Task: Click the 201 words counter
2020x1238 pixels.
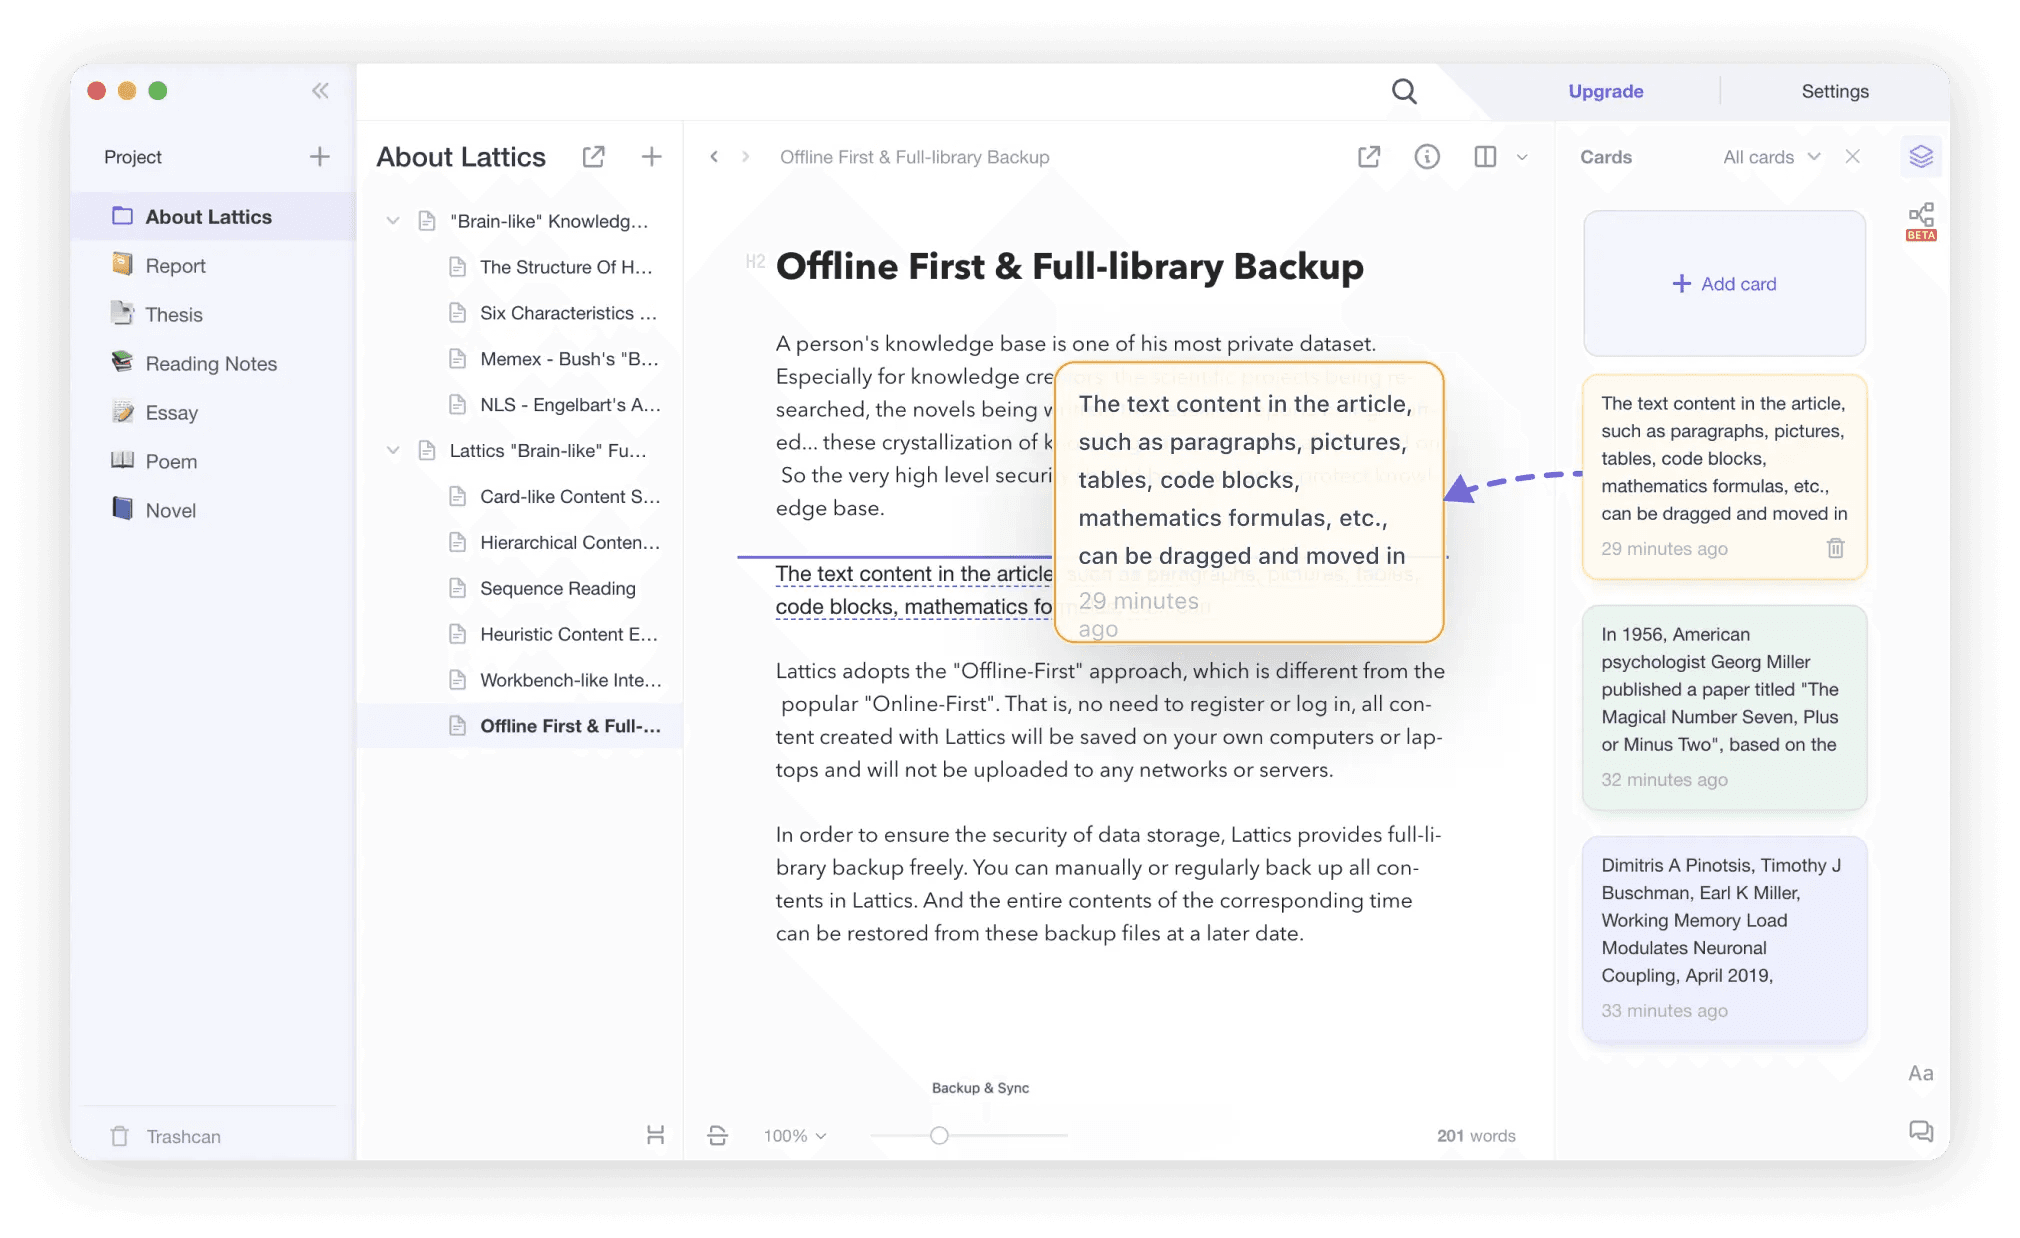Action: [x=1476, y=1136]
